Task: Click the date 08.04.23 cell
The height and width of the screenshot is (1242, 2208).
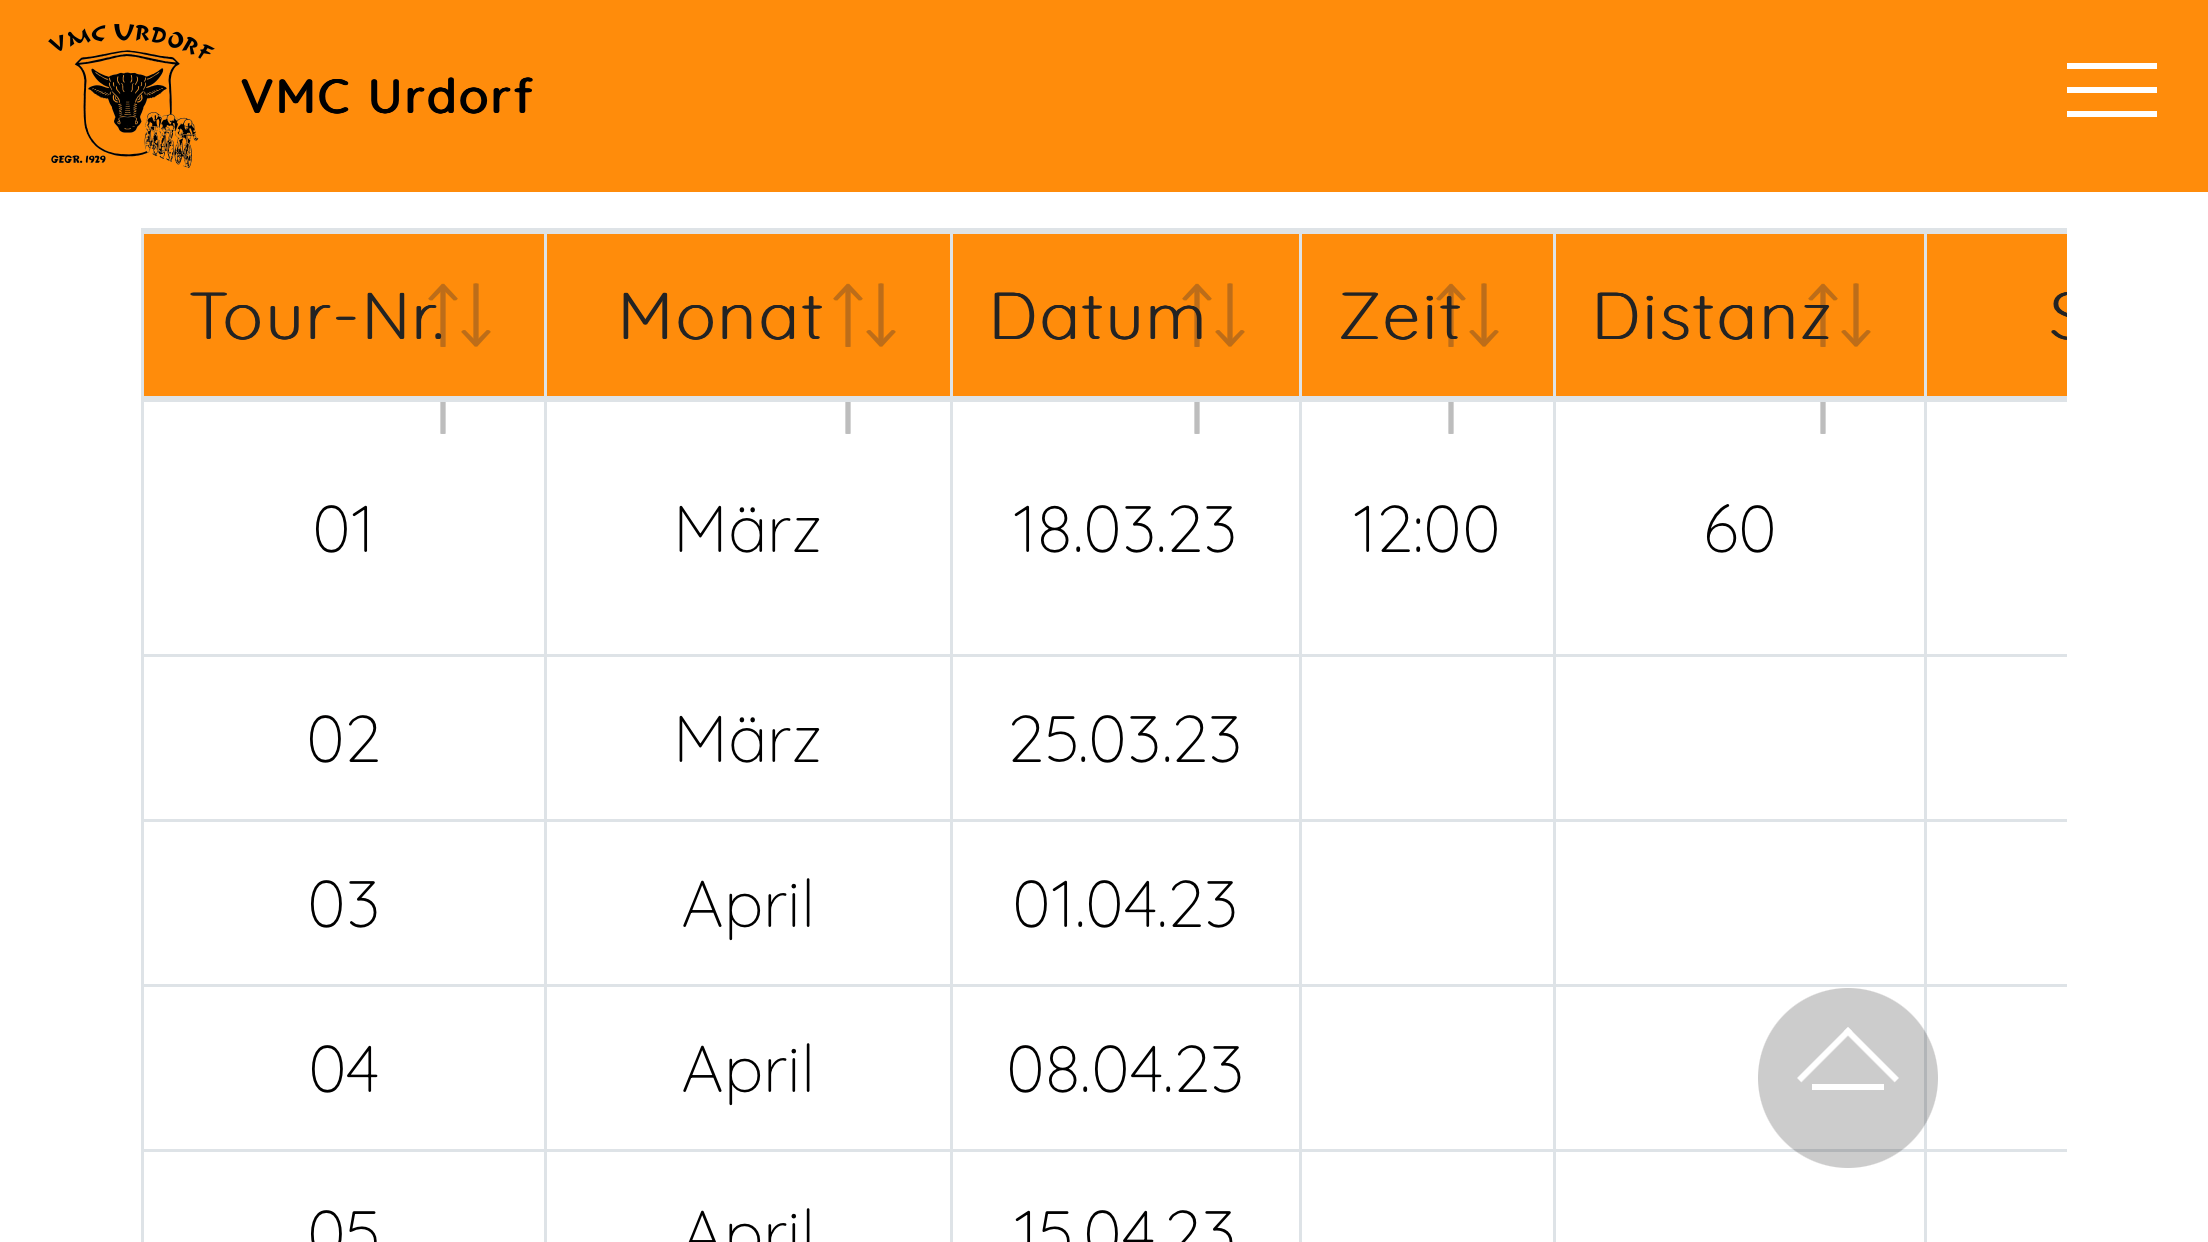Action: click(x=1125, y=1069)
